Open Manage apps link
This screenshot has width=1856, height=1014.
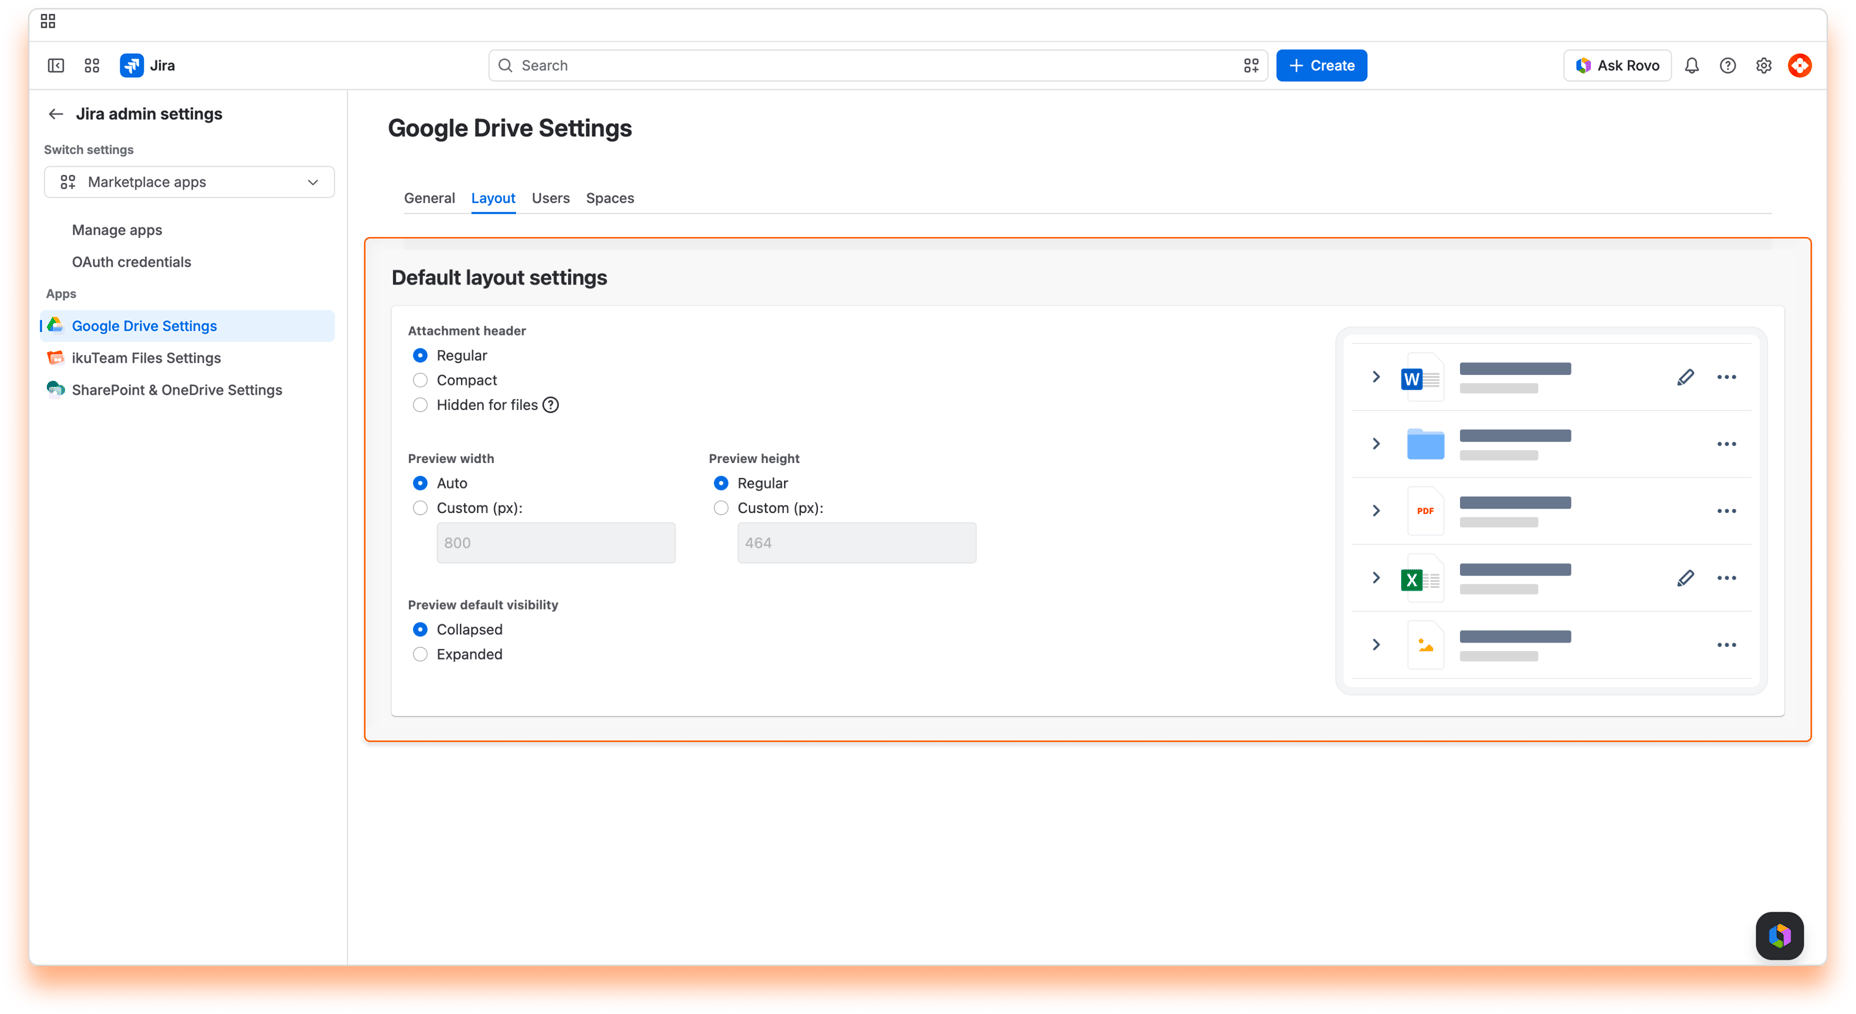pos(117,230)
